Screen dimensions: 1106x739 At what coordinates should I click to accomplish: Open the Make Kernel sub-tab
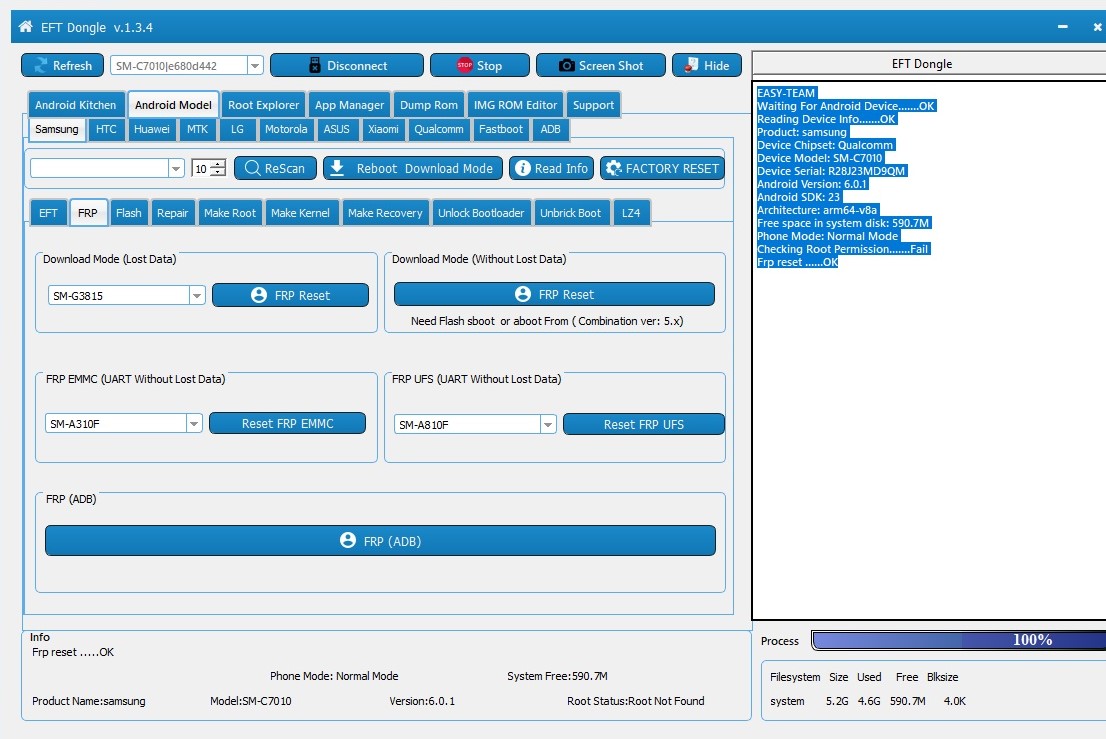pyautogui.click(x=300, y=213)
